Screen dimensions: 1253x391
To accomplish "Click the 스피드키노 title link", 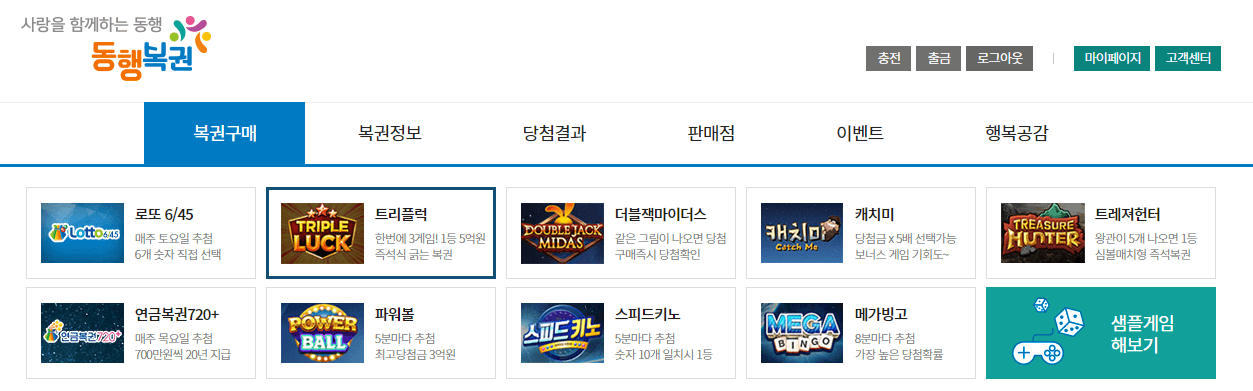I will (647, 314).
